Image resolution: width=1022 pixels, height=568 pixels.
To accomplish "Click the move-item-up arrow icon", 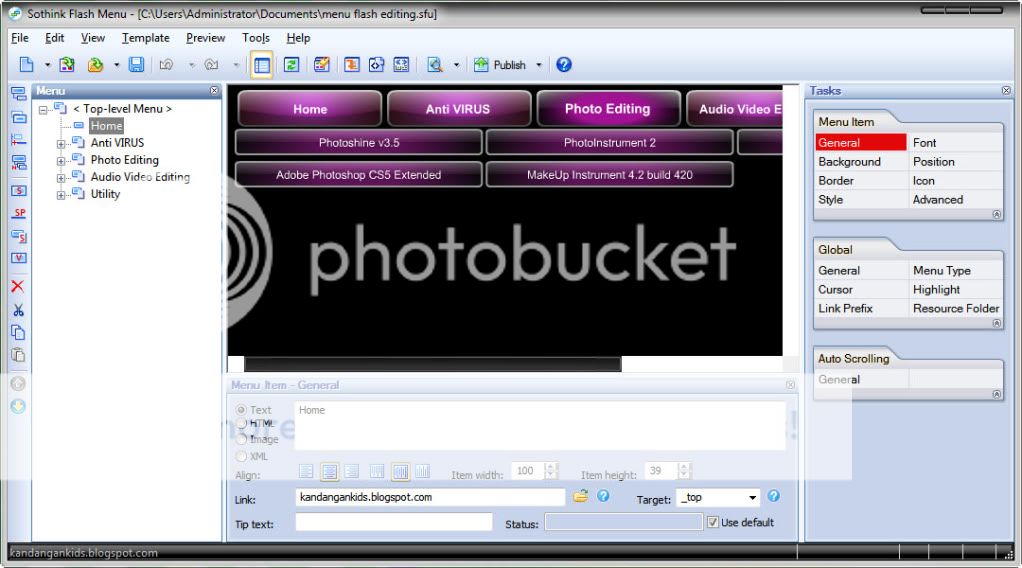I will click(x=18, y=384).
